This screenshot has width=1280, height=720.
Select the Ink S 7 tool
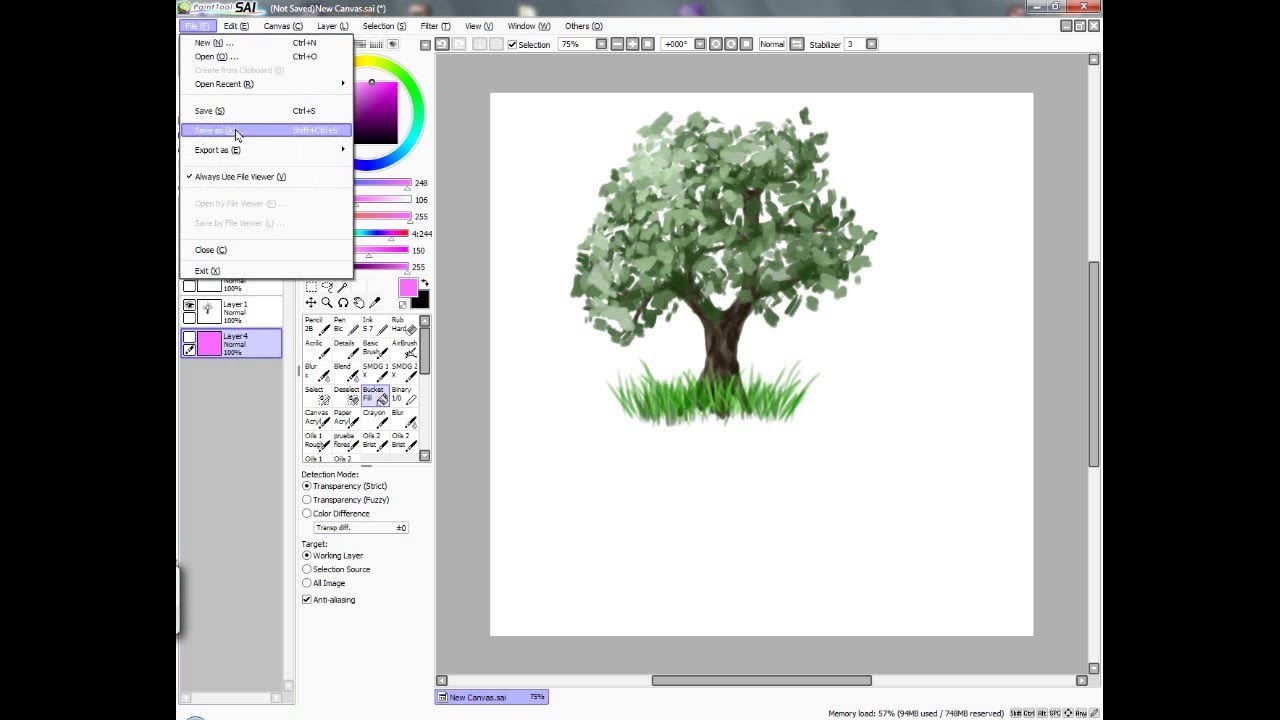click(x=375, y=325)
